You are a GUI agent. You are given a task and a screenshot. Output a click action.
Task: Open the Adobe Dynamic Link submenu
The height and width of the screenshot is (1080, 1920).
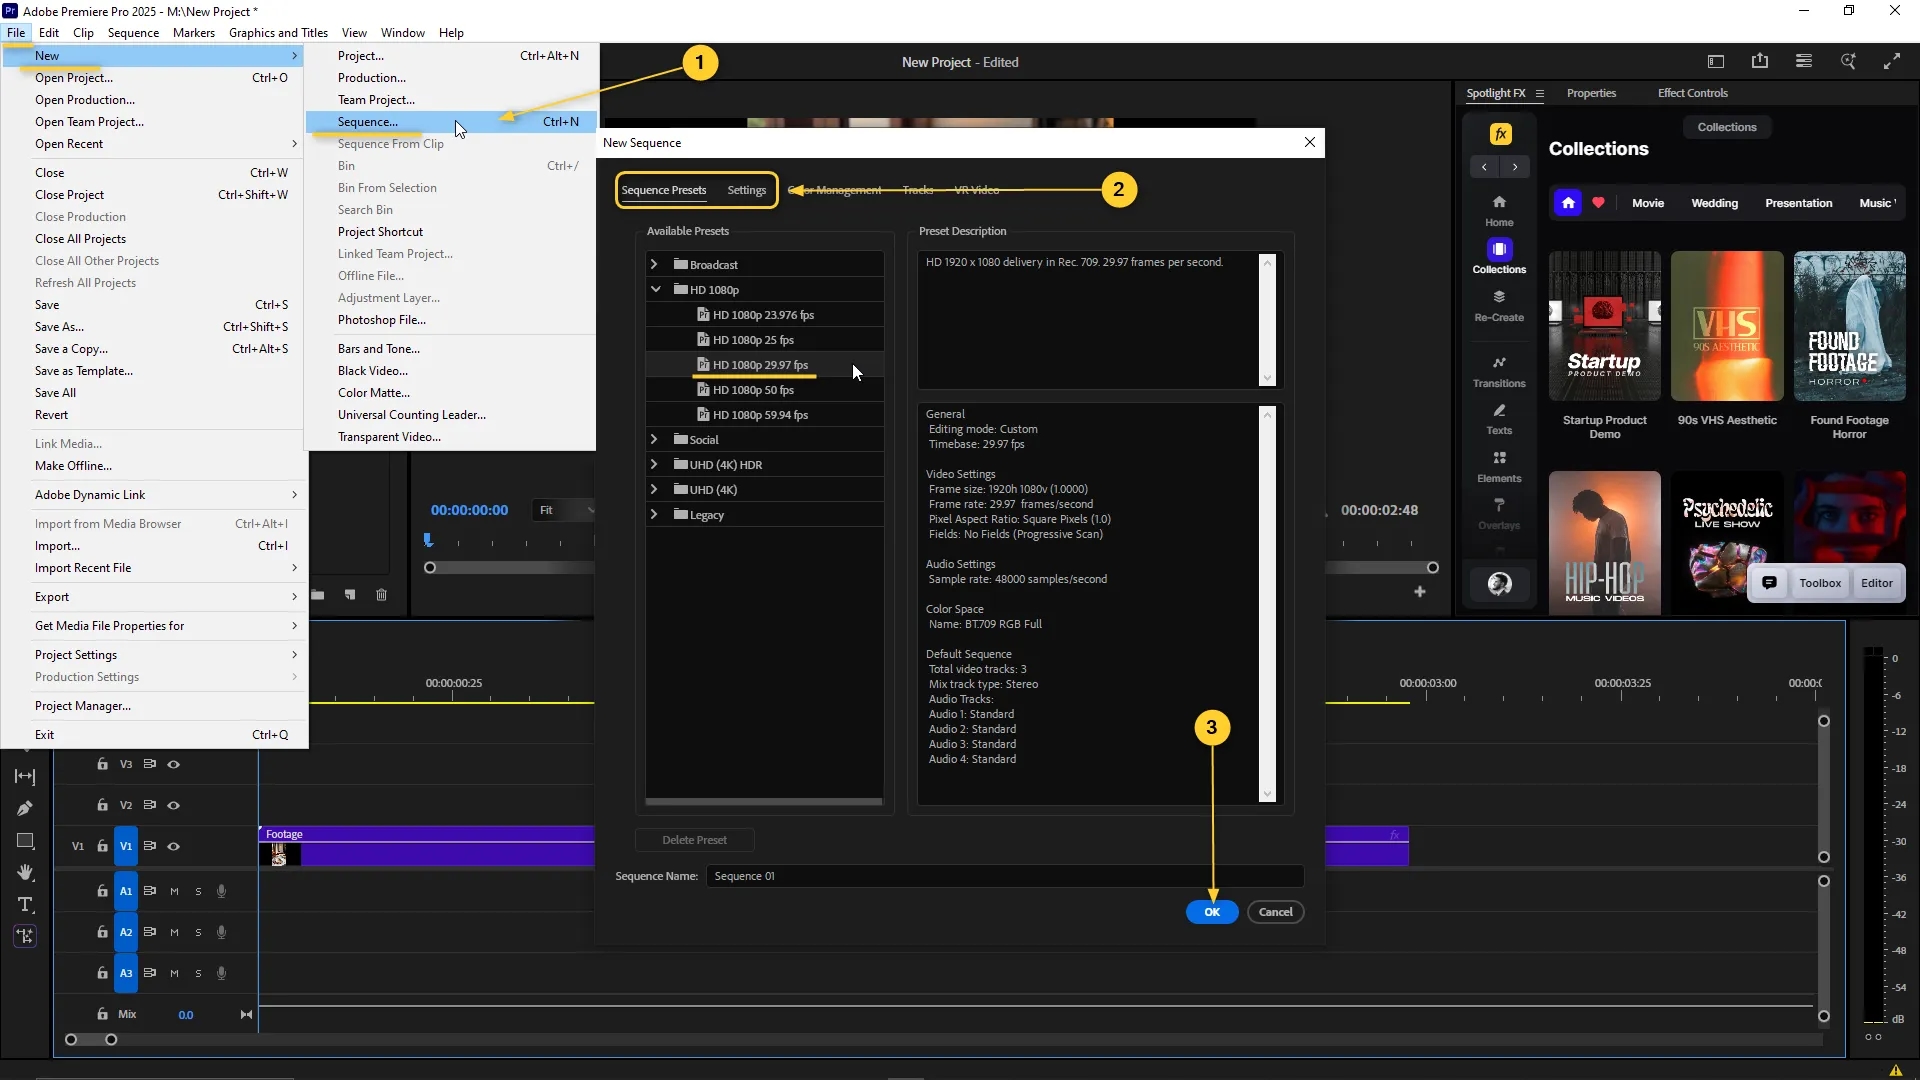[x=155, y=495]
